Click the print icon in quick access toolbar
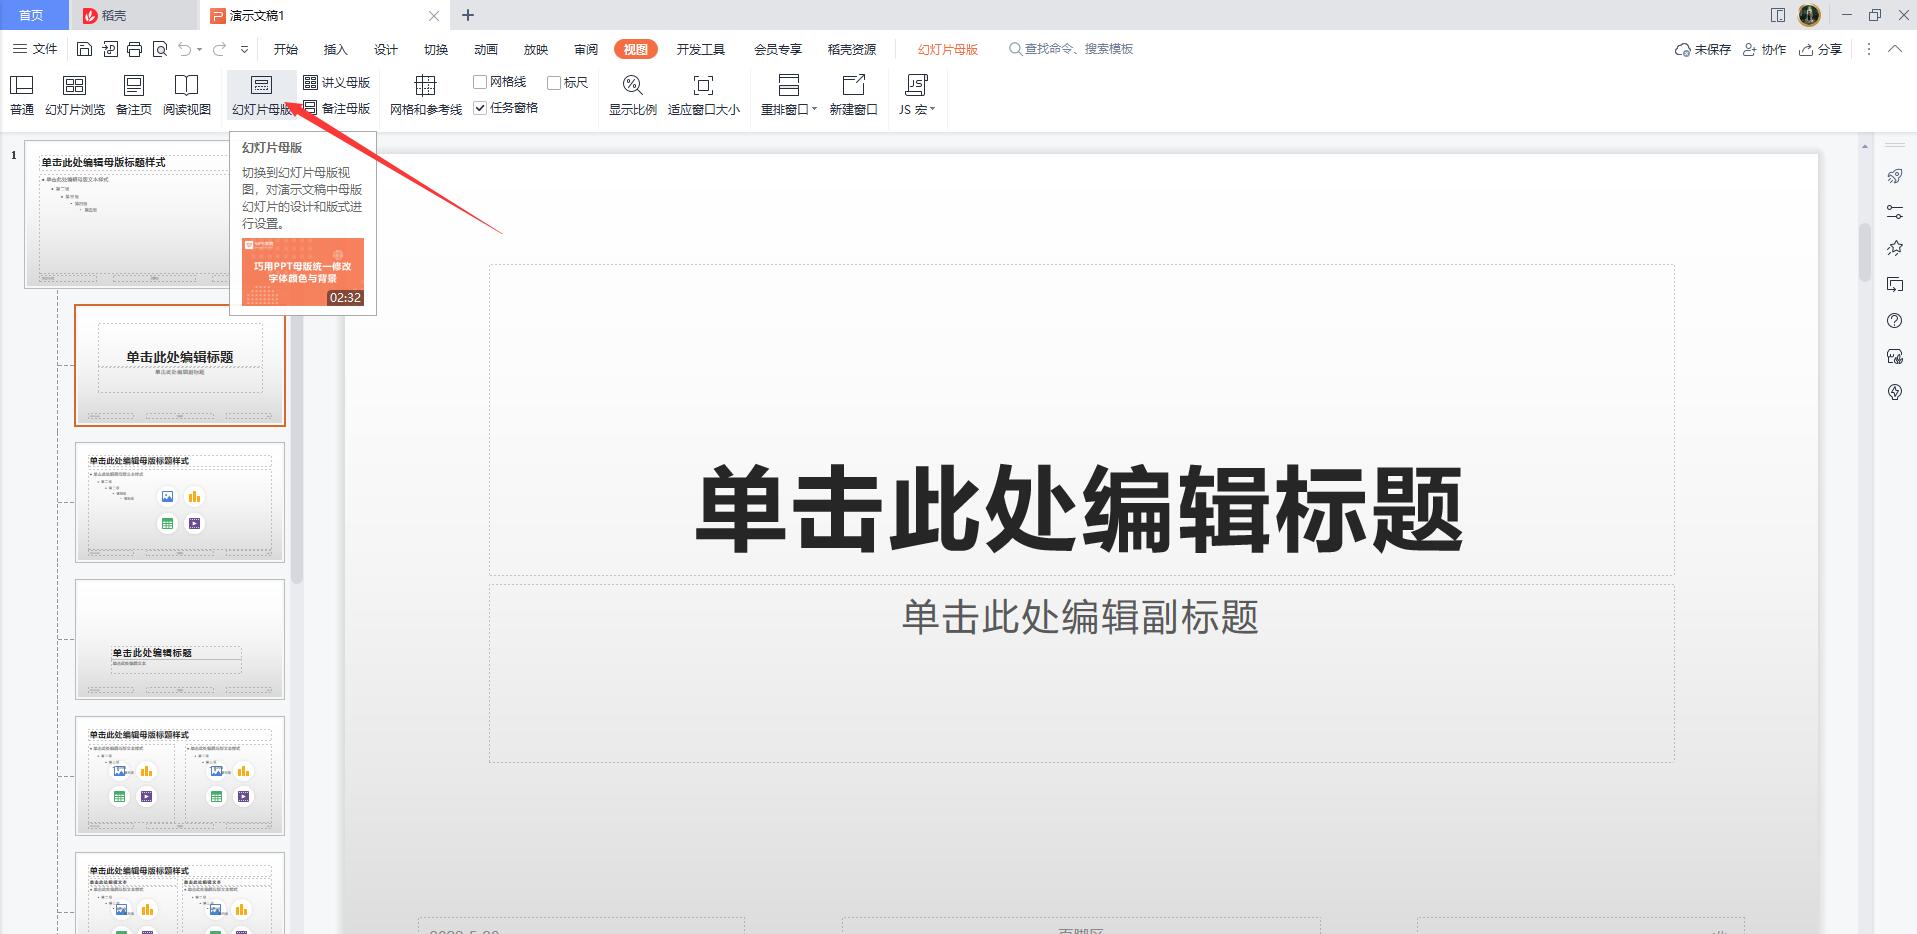Screen dimensions: 1917x934 pyautogui.click(x=134, y=49)
